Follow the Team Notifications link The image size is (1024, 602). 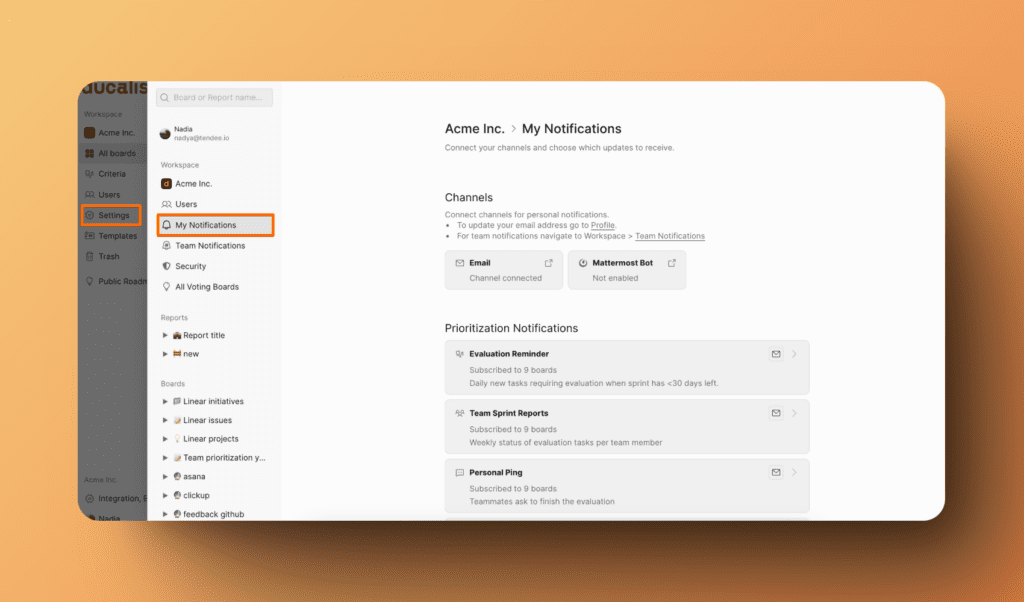pyautogui.click(x=670, y=236)
